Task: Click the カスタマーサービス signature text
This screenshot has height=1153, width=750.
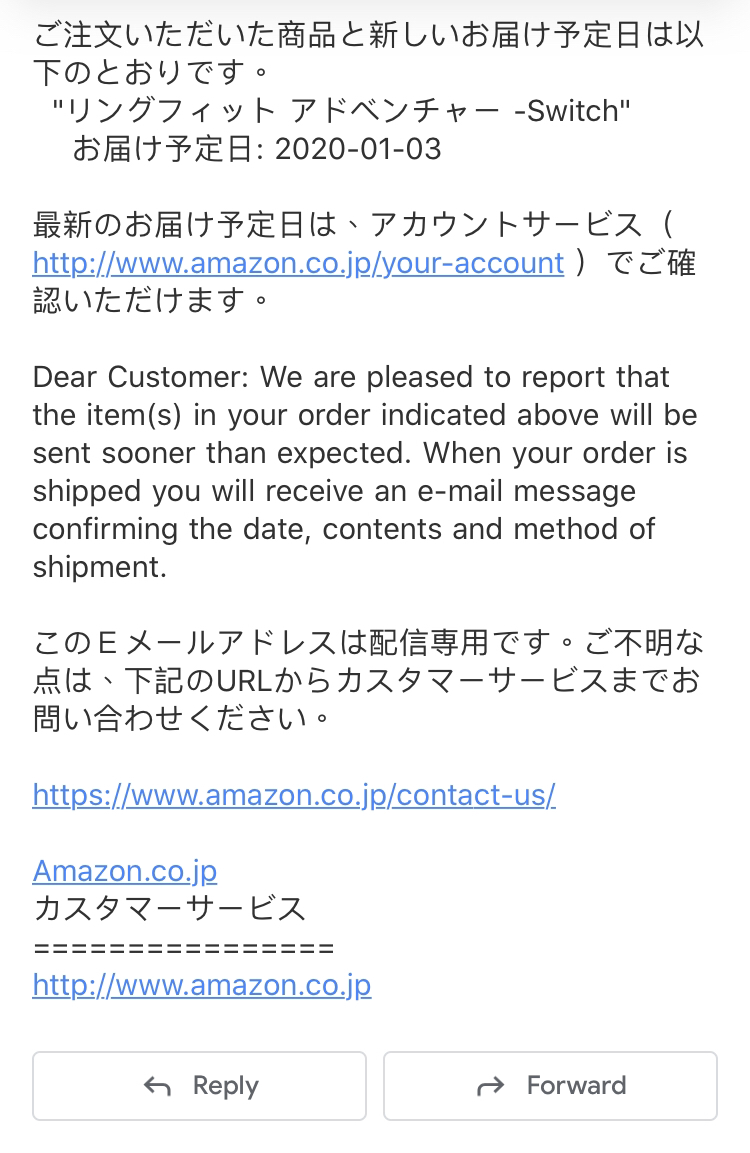Action: [170, 909]
